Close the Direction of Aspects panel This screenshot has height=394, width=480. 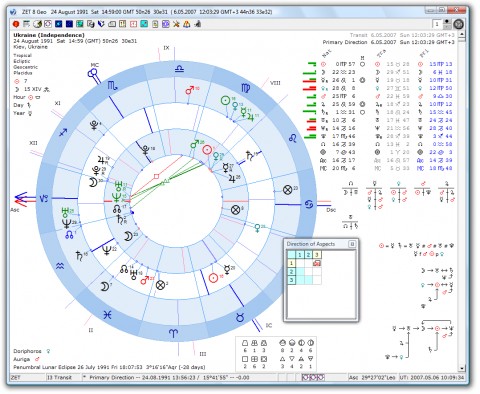(x=352, y=244)
